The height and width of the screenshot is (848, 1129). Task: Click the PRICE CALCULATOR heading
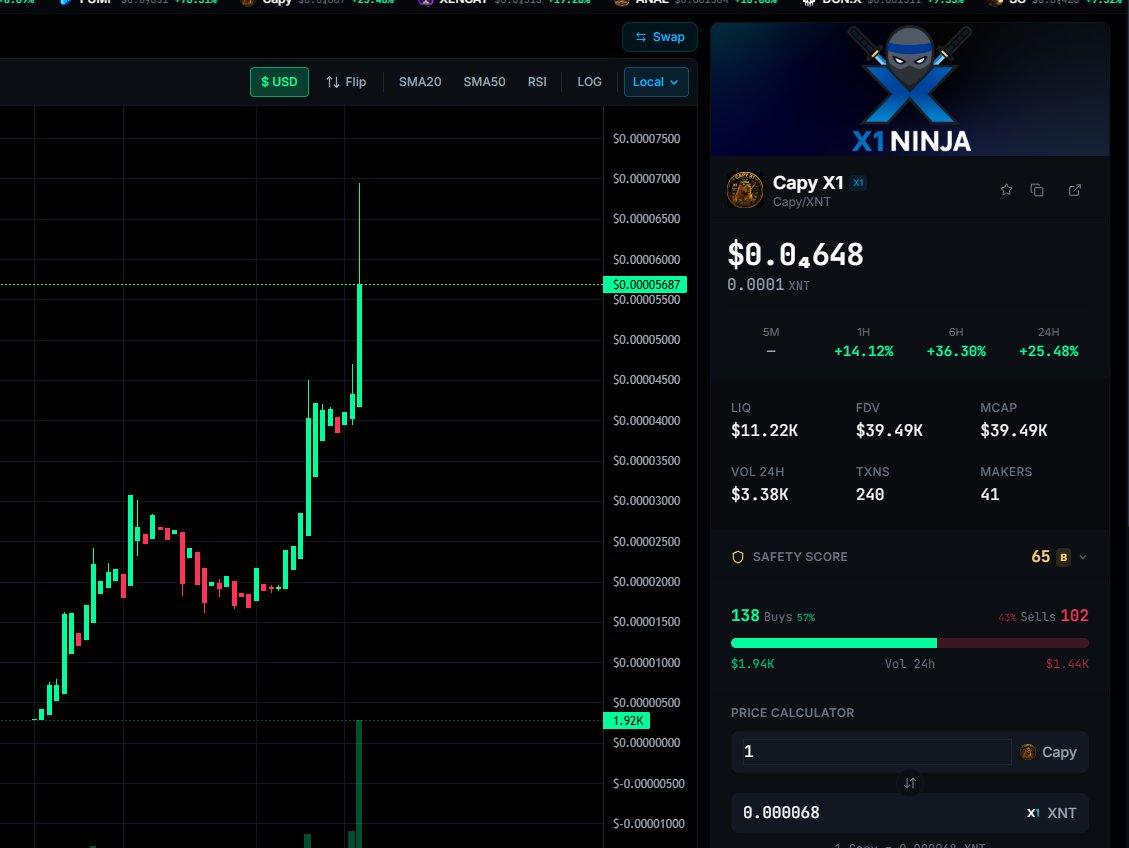(x=792, y=713)
